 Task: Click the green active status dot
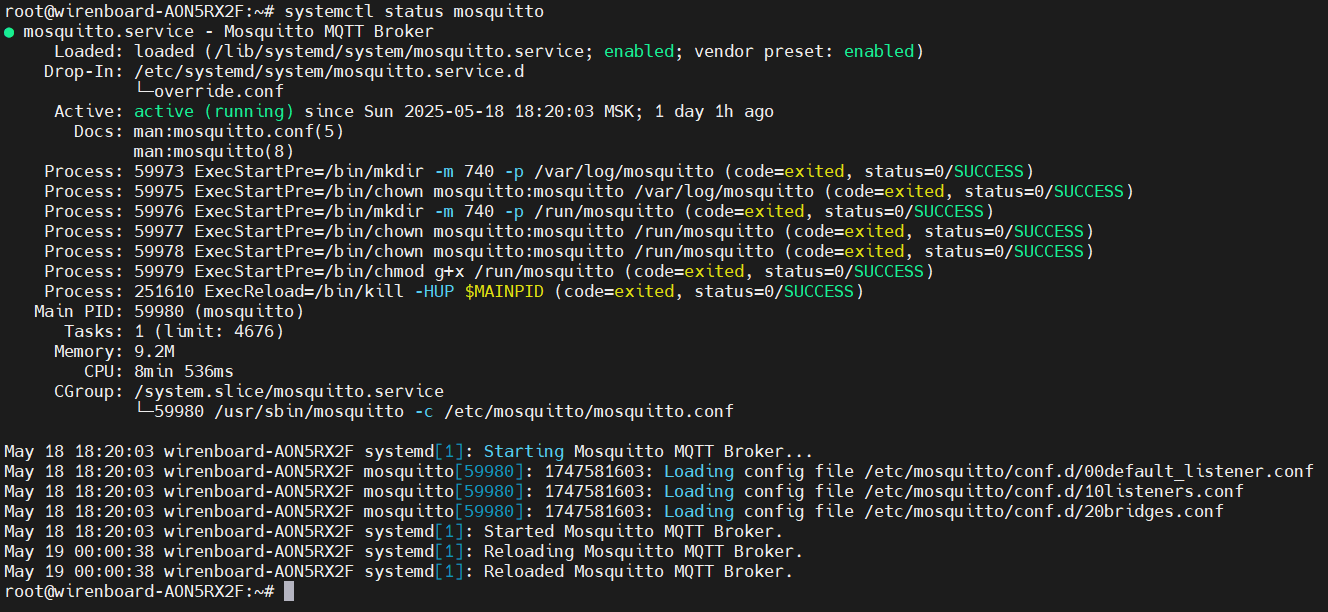pyautogui.click(x=9, y=32)
